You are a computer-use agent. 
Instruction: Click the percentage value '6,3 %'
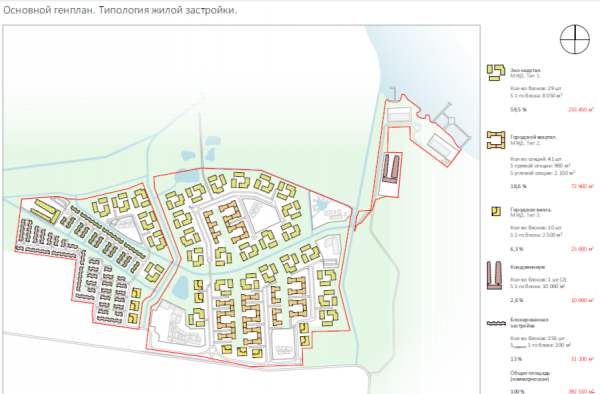517,249
